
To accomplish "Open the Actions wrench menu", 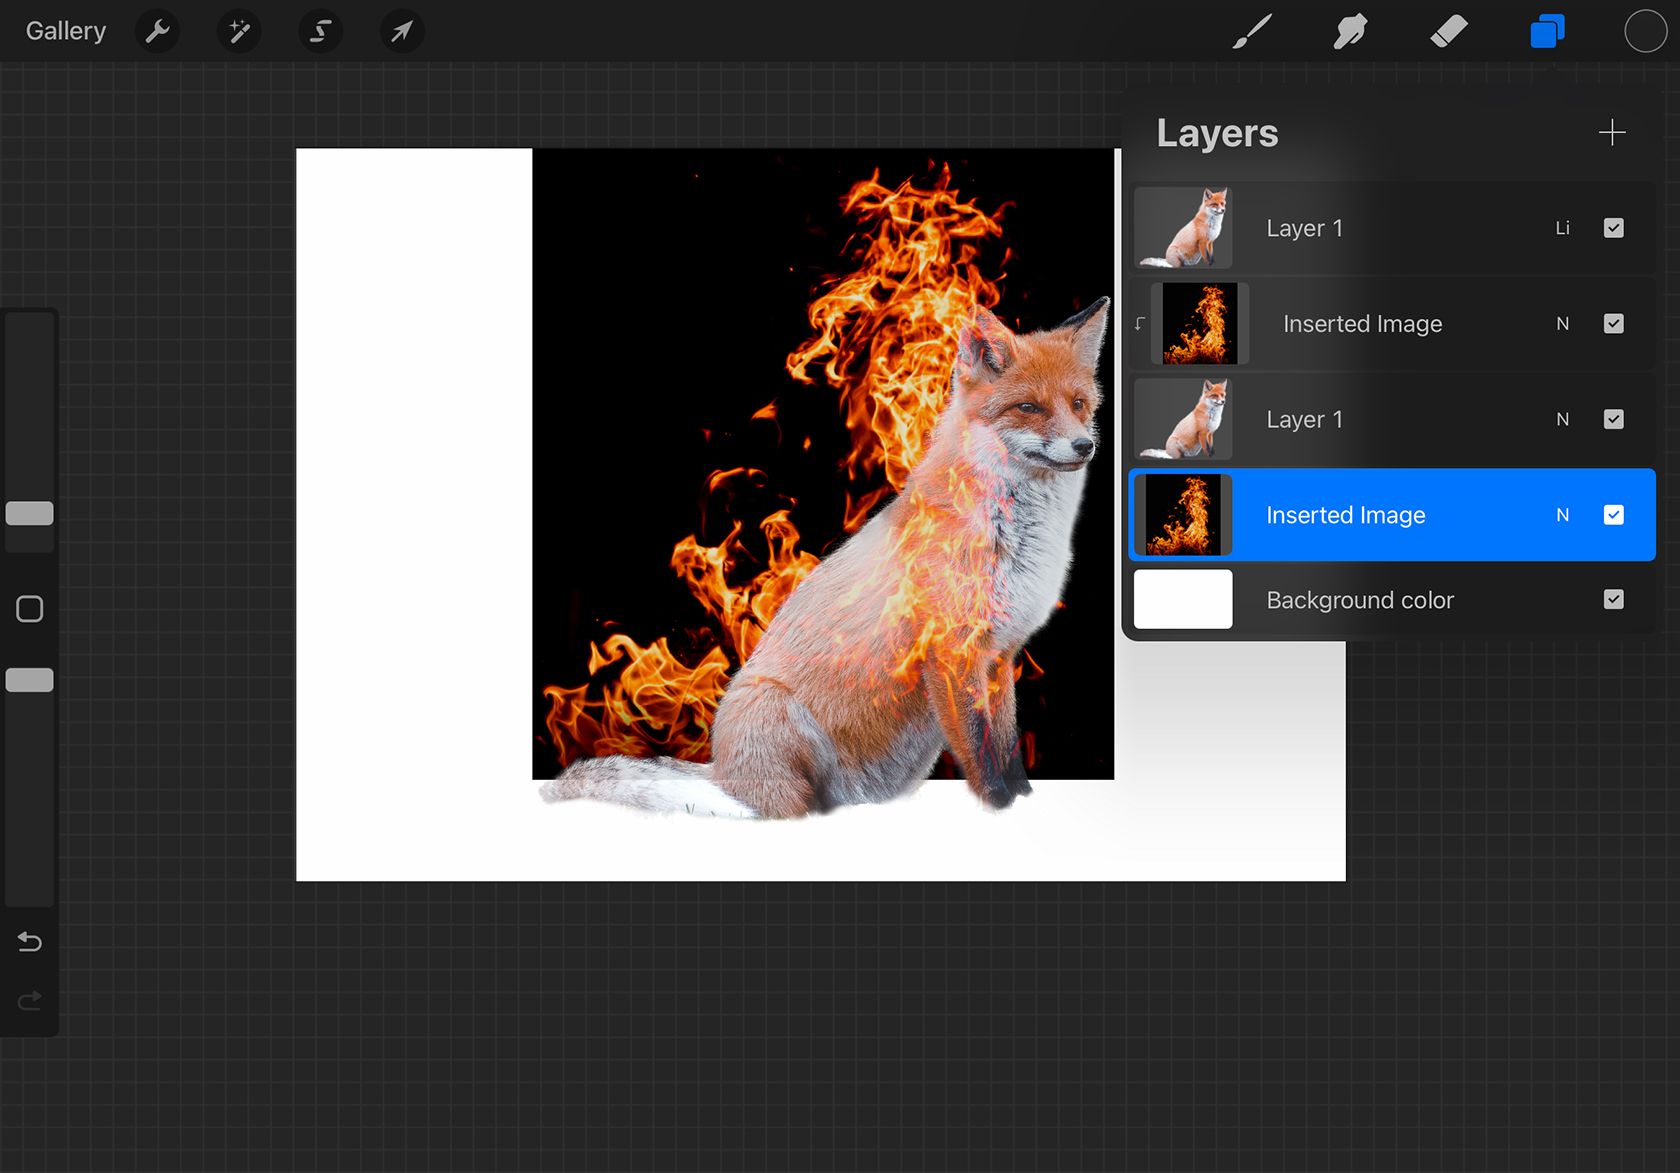I will 157,32.
